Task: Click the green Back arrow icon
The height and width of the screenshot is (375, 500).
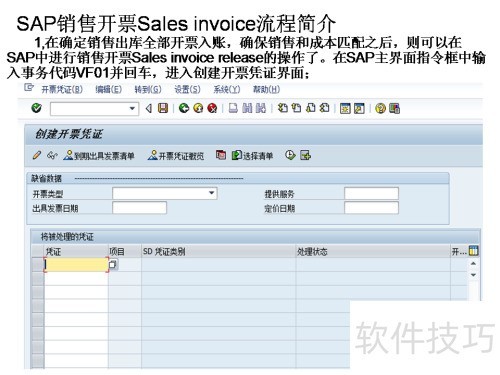Action: [x=184, y=108]
